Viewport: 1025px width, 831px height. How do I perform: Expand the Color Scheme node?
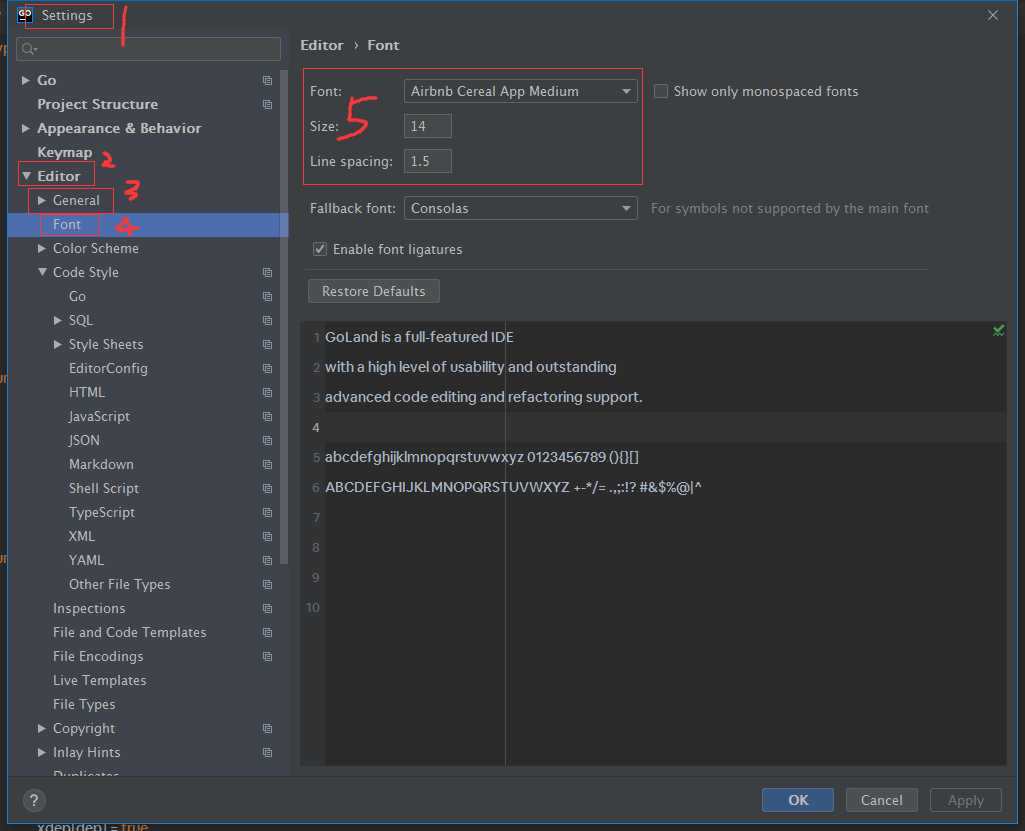[42, 248]
